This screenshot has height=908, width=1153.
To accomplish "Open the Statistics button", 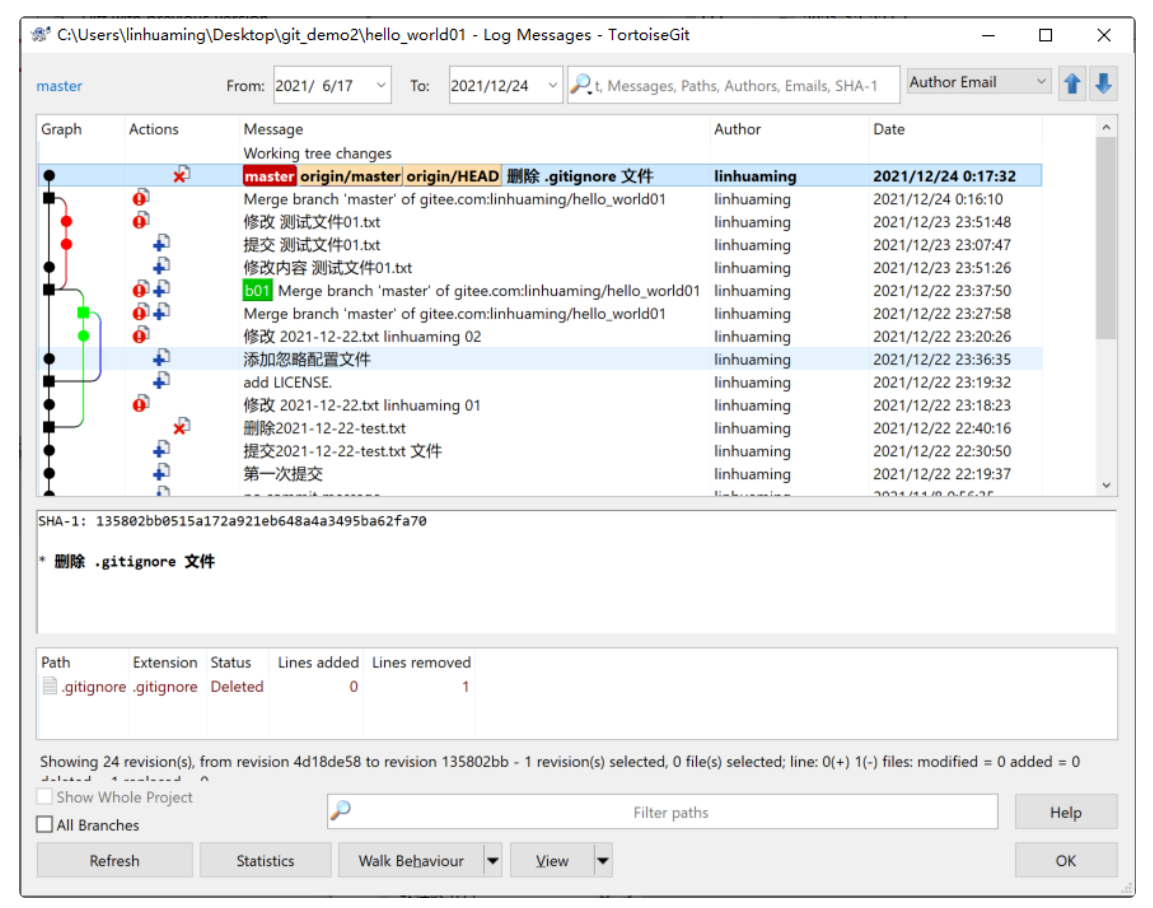I will 265,859.
